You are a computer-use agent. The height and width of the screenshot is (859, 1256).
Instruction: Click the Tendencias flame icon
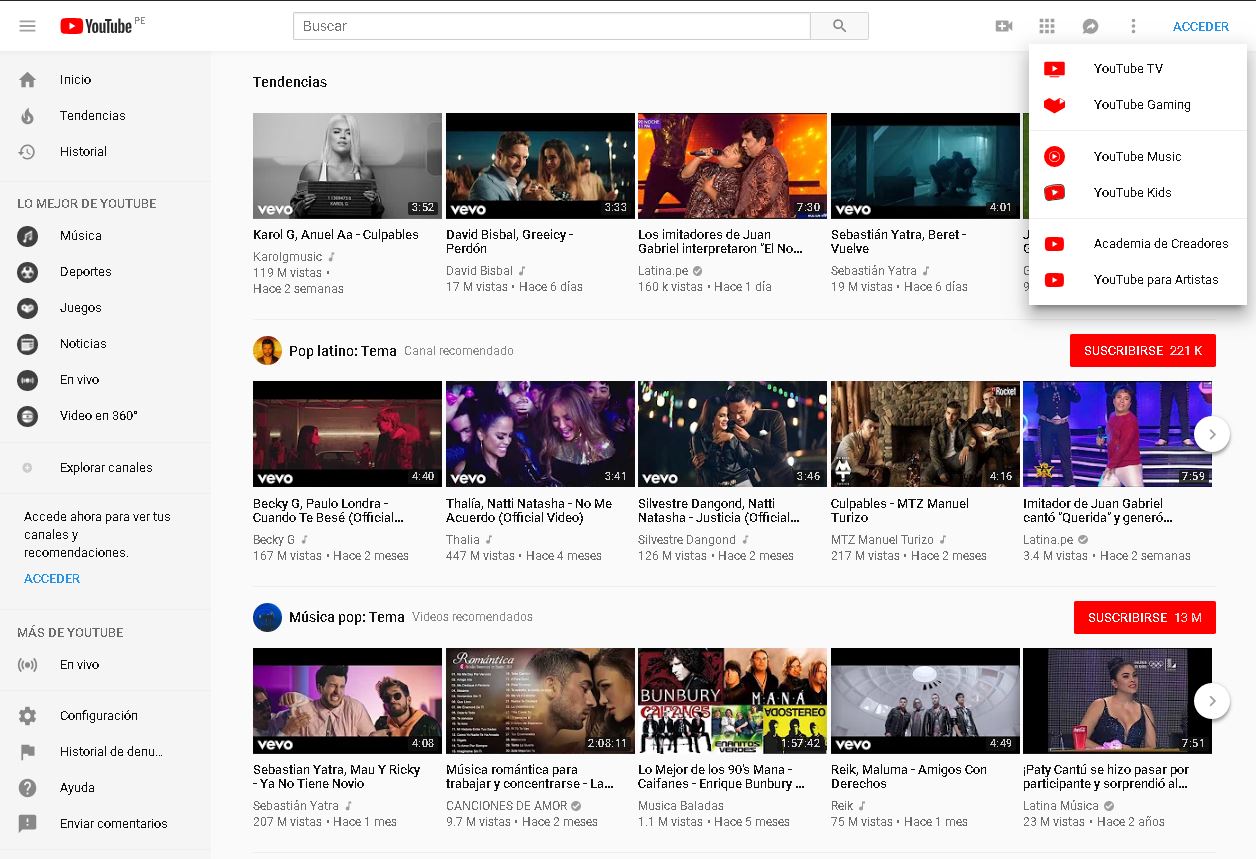(27, 116)
